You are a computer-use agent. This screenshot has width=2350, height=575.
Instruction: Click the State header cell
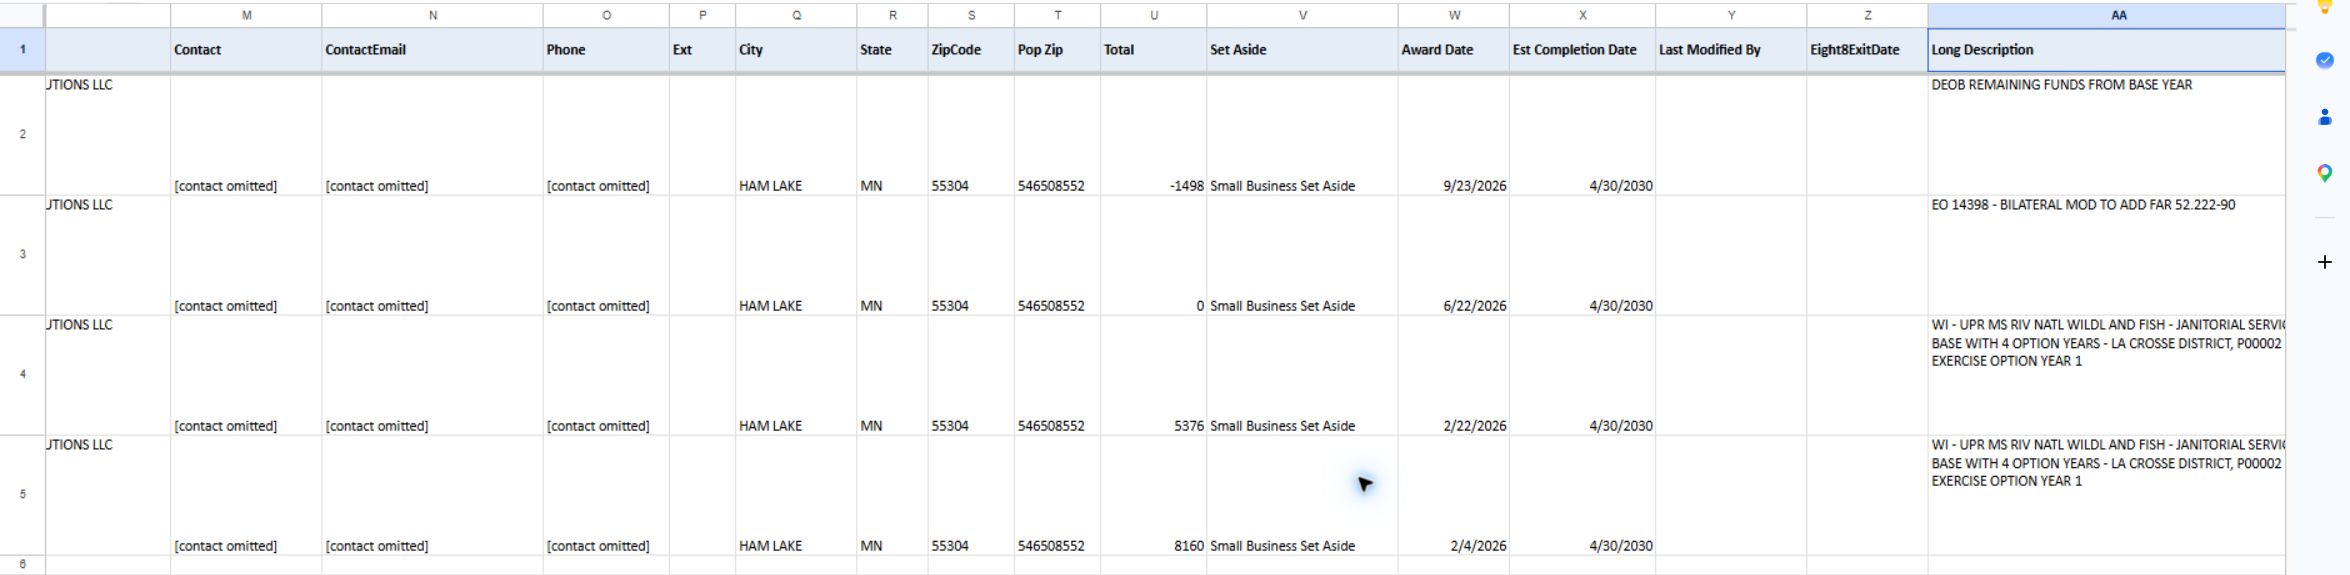[x=892, y=50]
